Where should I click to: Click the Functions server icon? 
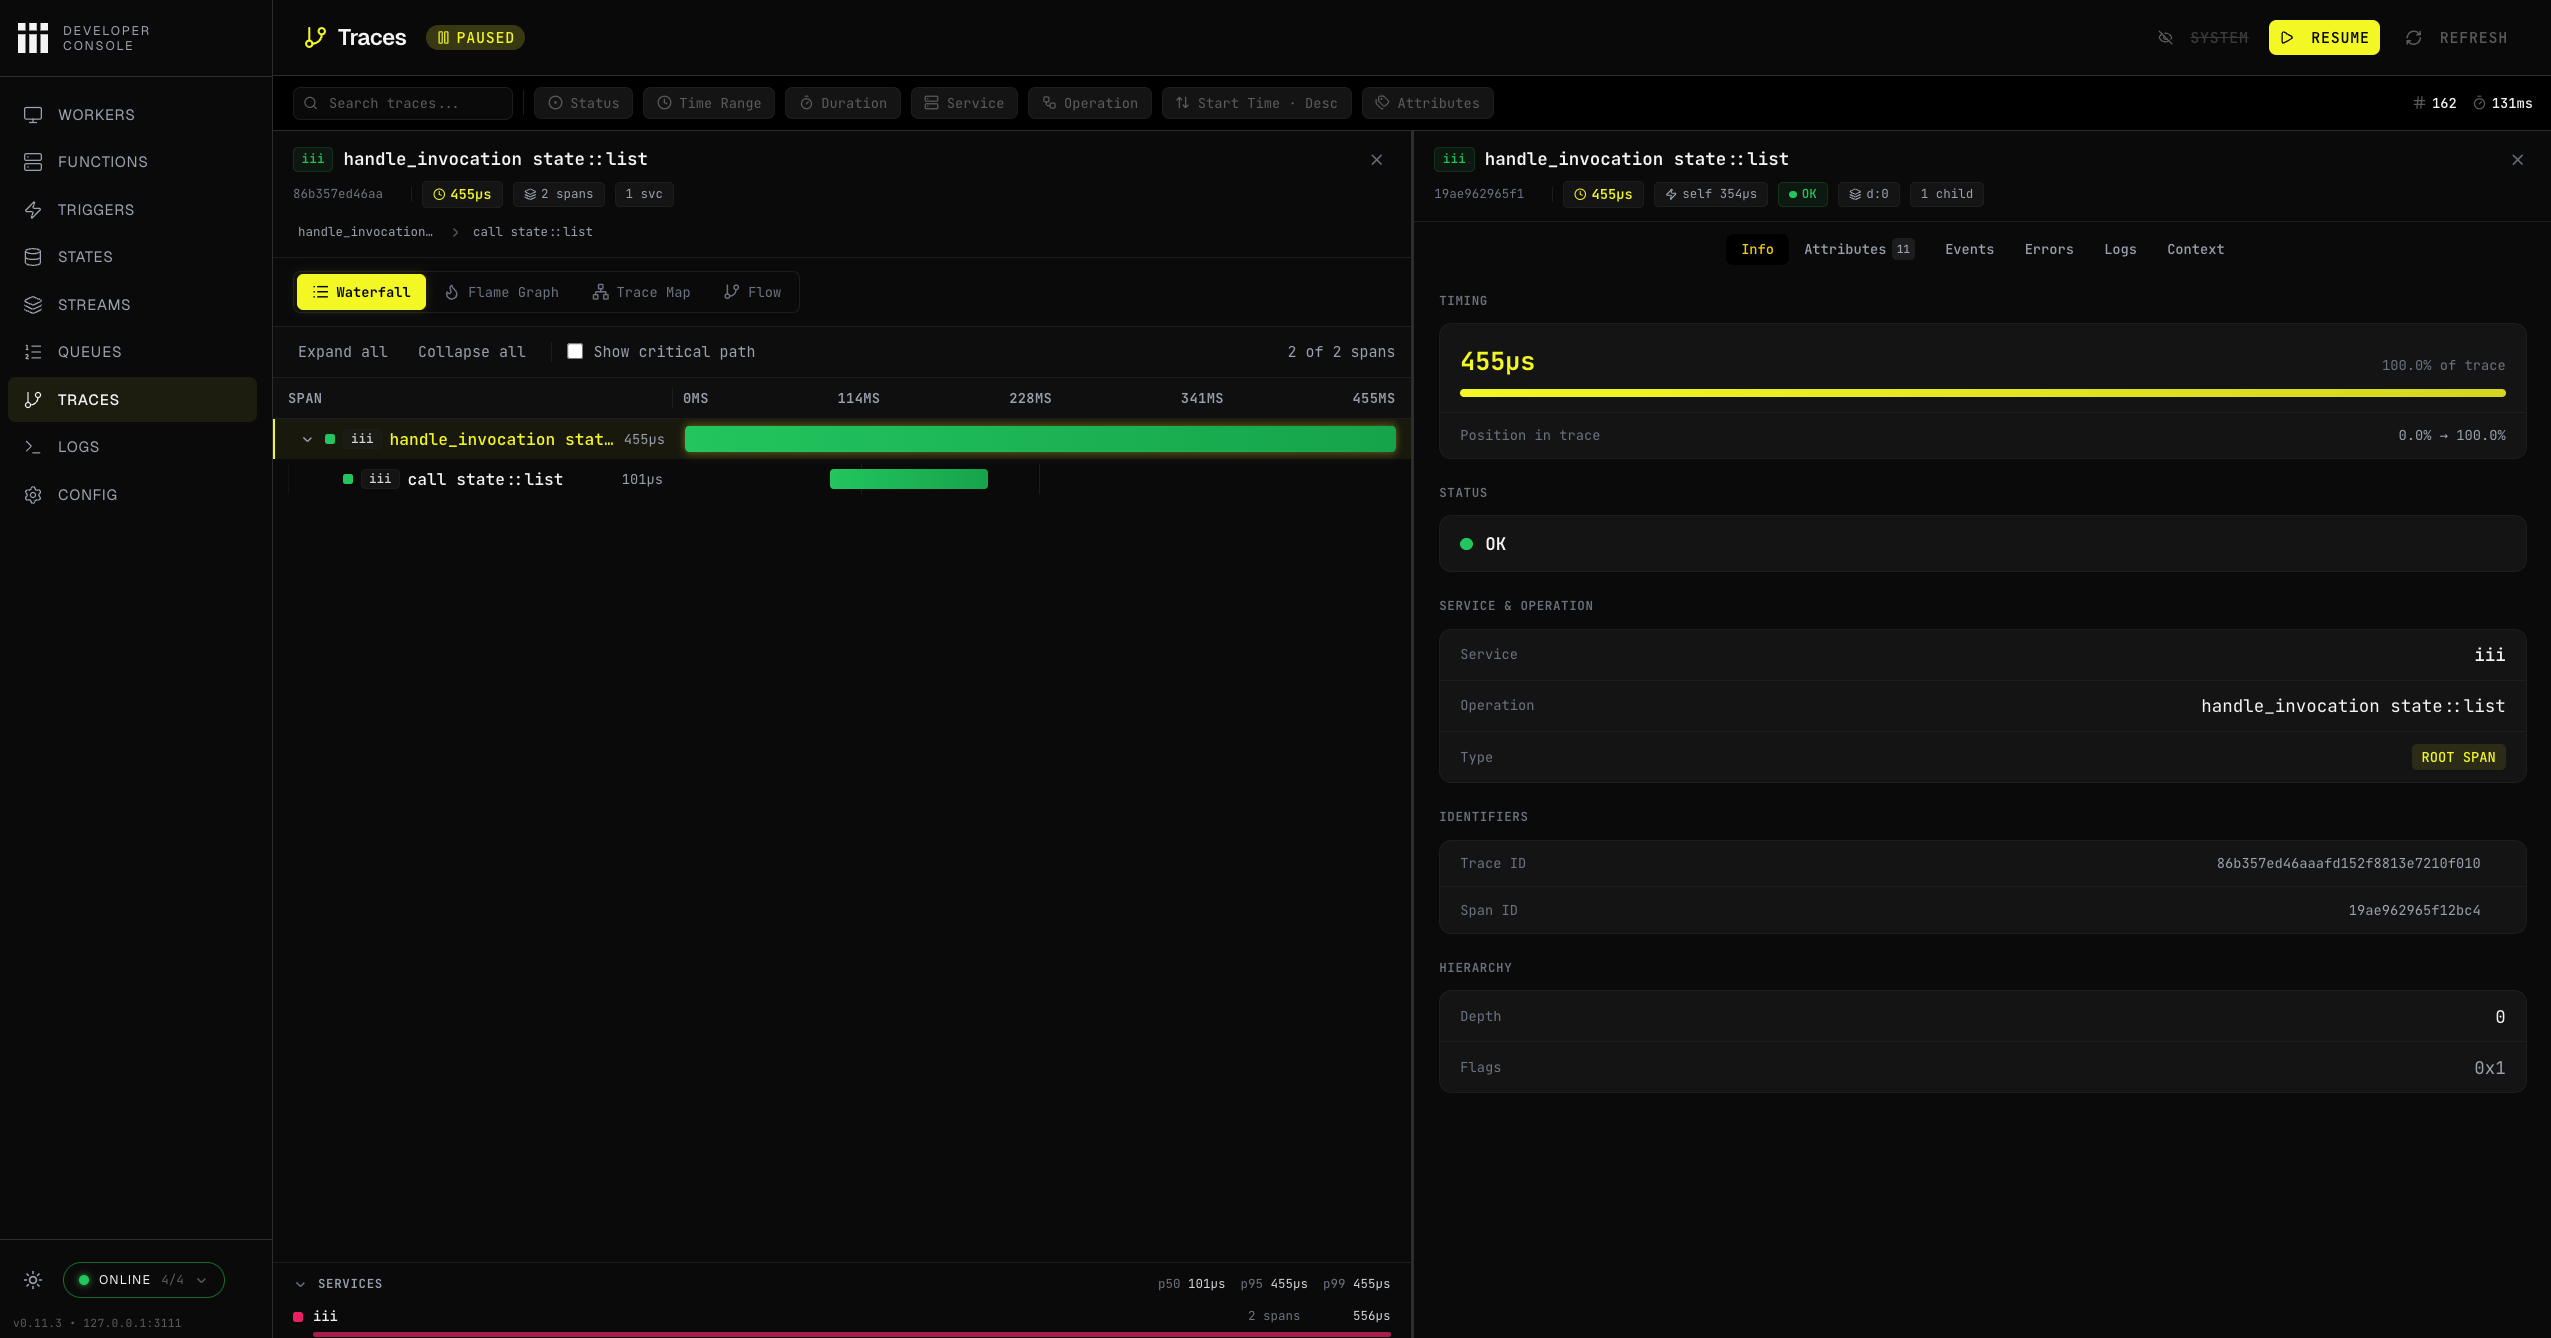click(33, 162)
